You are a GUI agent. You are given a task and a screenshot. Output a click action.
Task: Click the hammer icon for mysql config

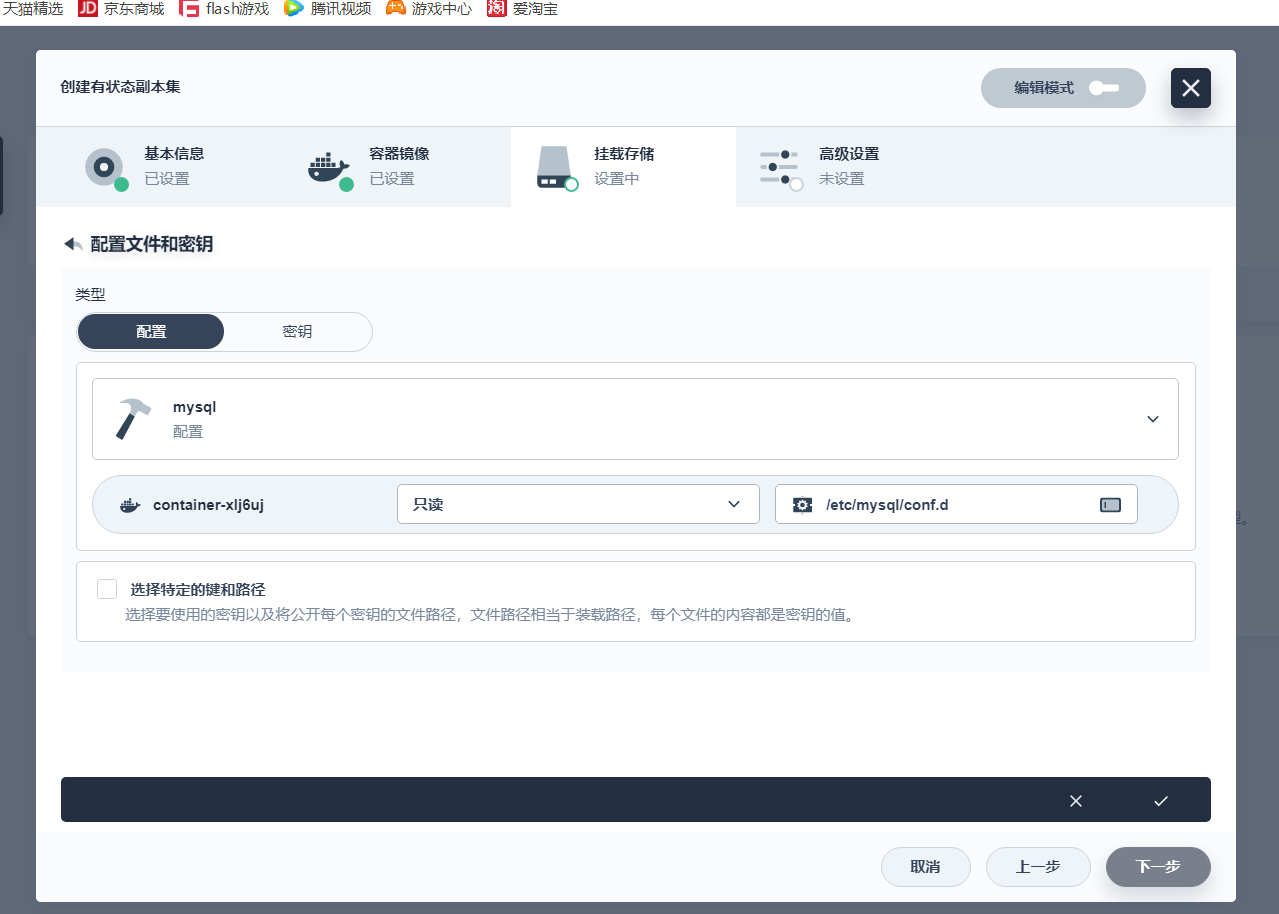[133, 419]
